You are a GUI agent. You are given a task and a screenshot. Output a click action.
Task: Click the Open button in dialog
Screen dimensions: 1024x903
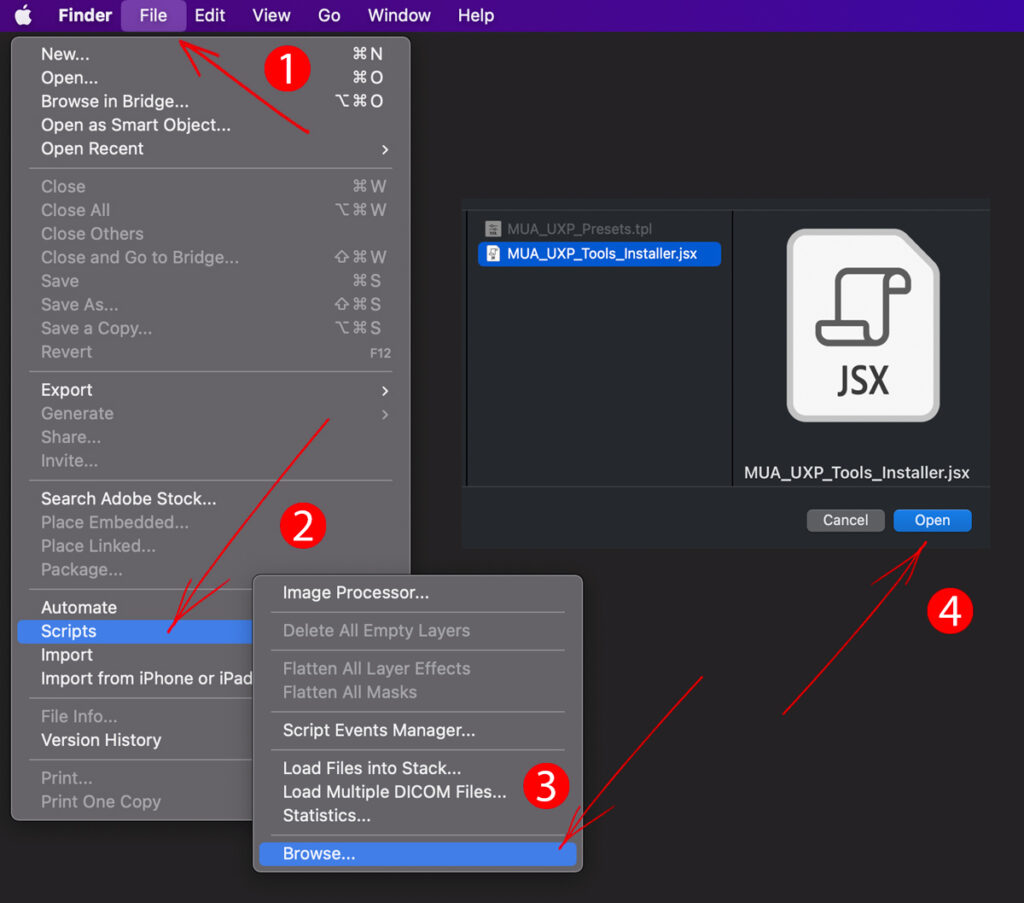pyautogui.click(x=932, y=520)
